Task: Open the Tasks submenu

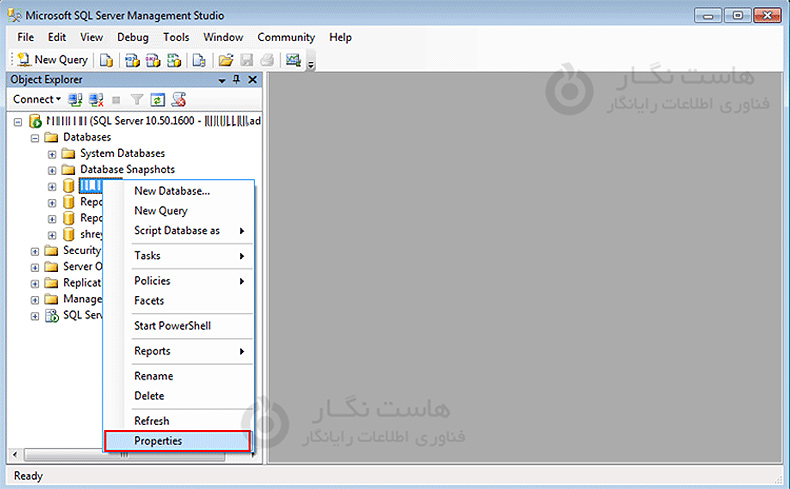Action: tap(188, 256)
